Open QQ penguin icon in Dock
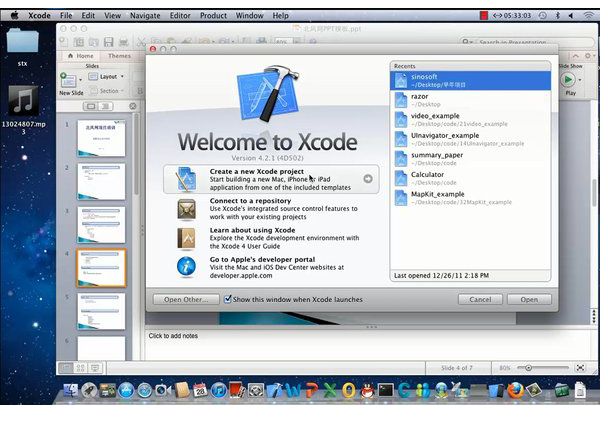Screen dimensions: 608x421 (x=367, y=390)
